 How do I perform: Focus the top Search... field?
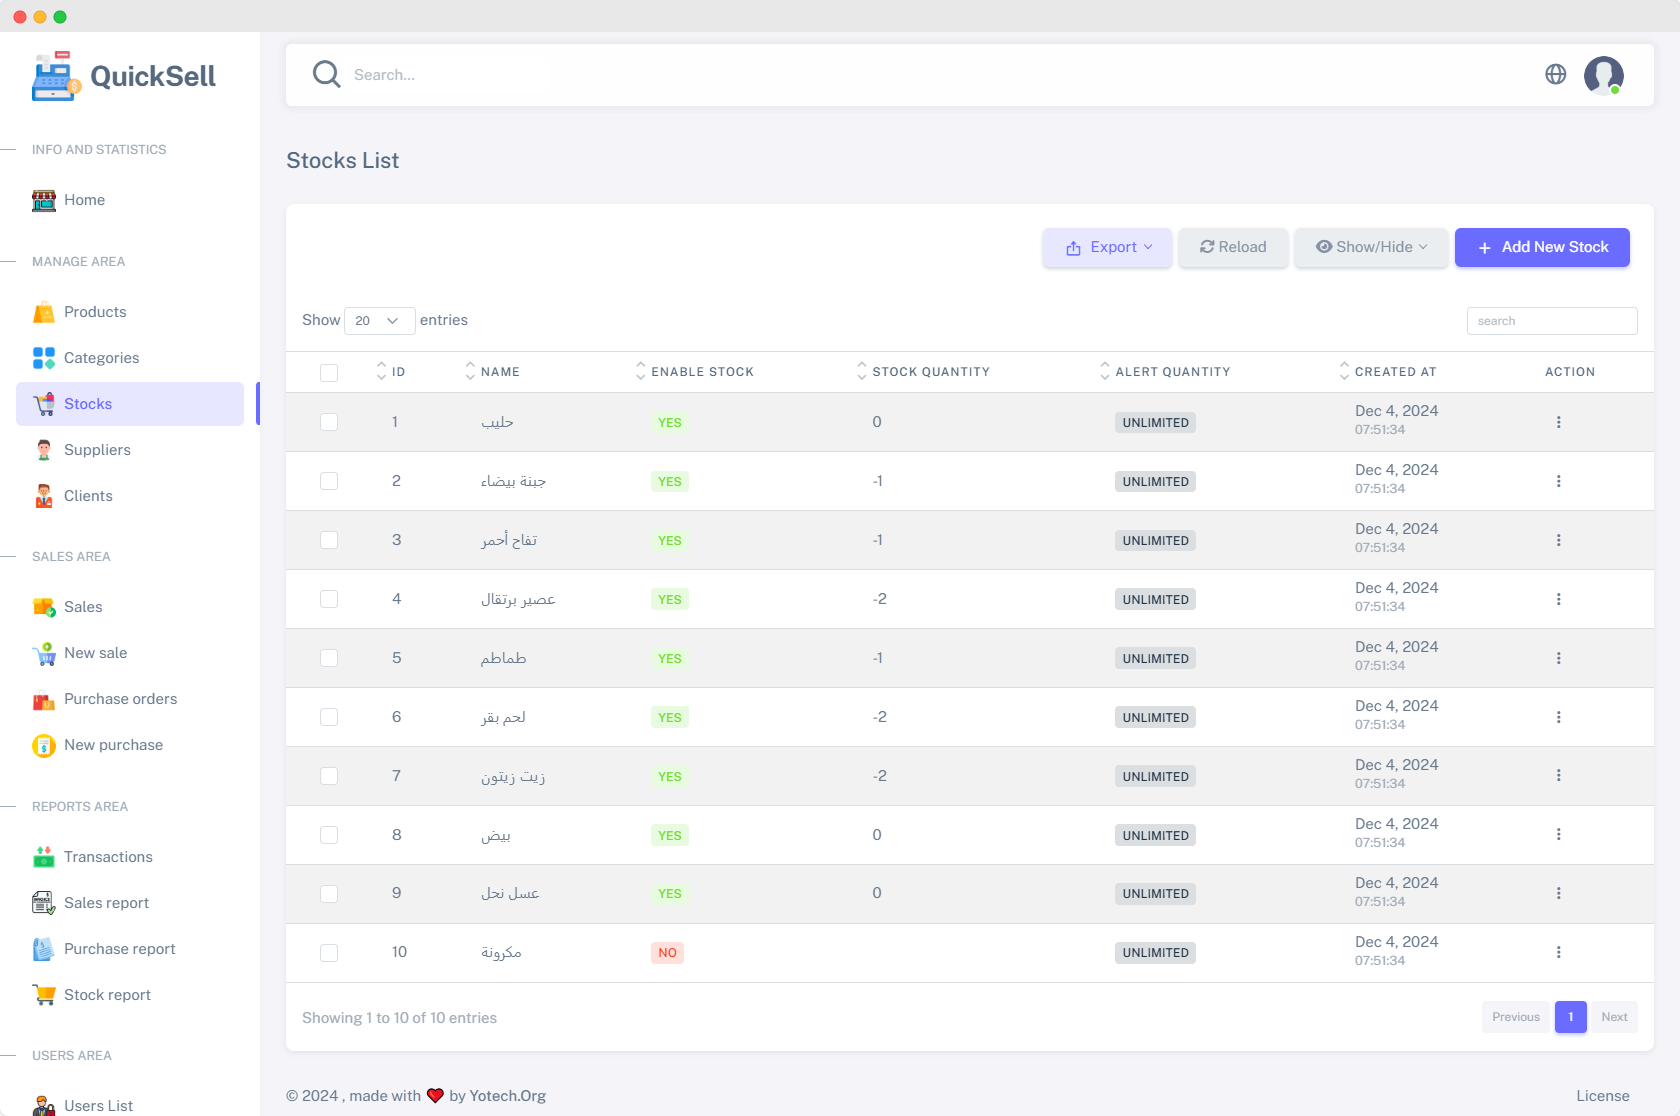click(940, 75)
